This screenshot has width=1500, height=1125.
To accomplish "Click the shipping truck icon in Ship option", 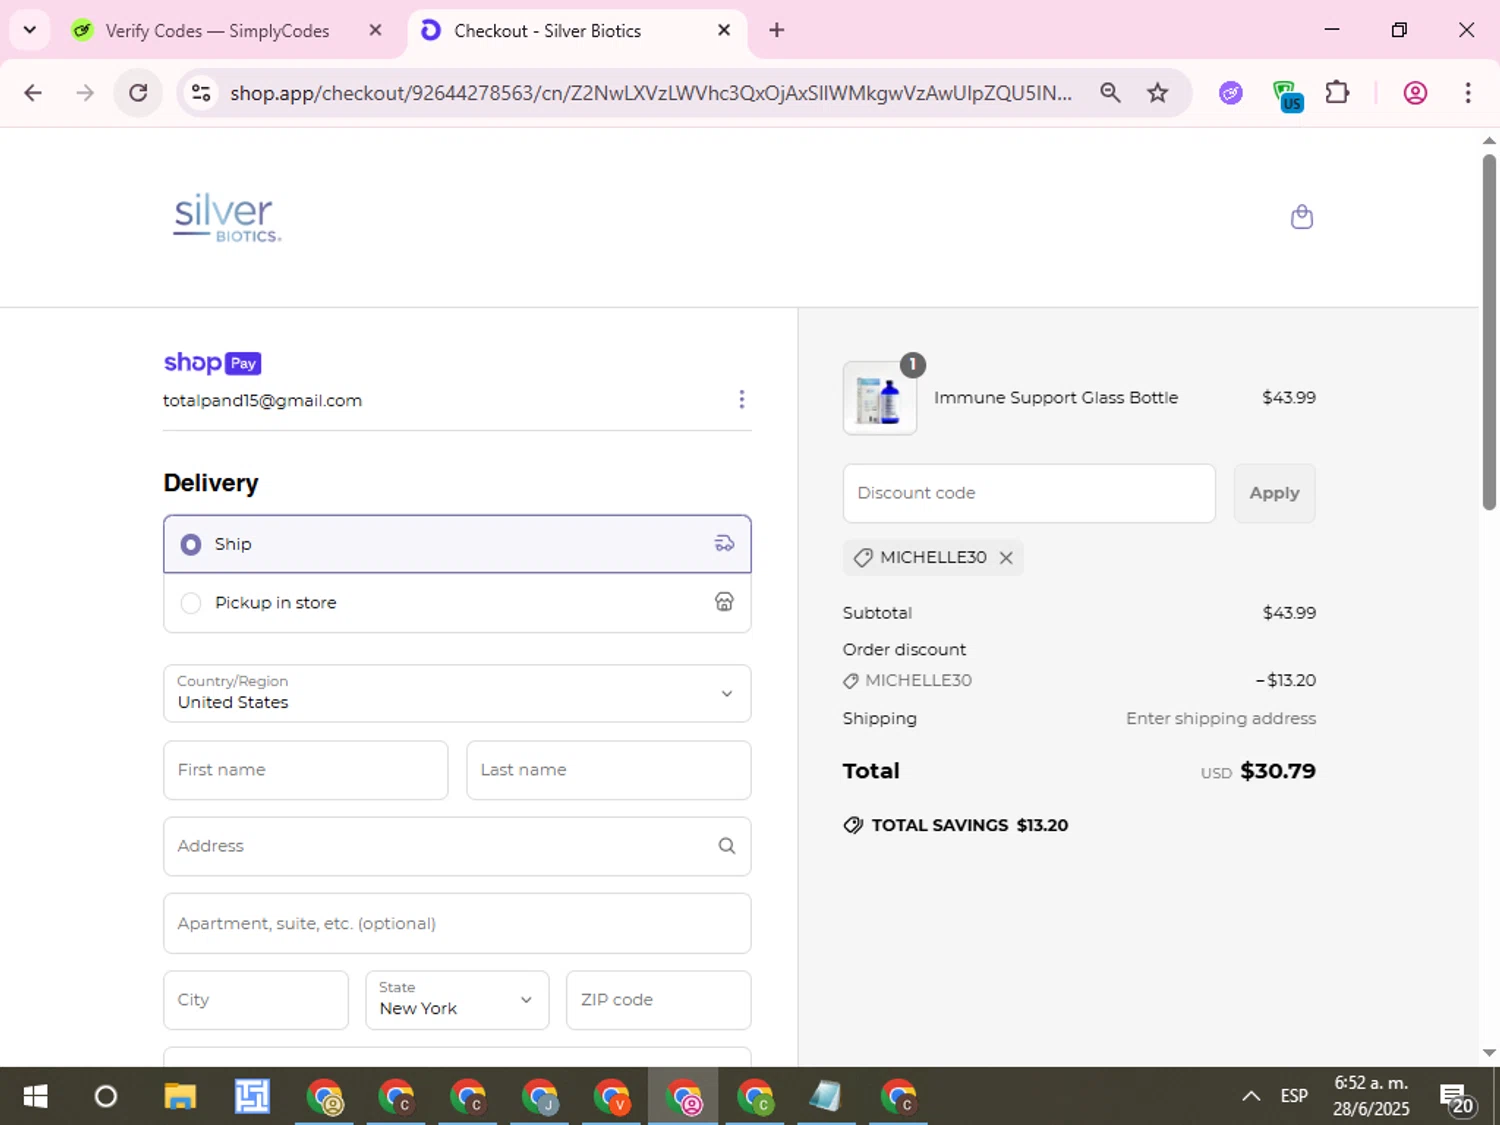I will click(x=724, y=544).
